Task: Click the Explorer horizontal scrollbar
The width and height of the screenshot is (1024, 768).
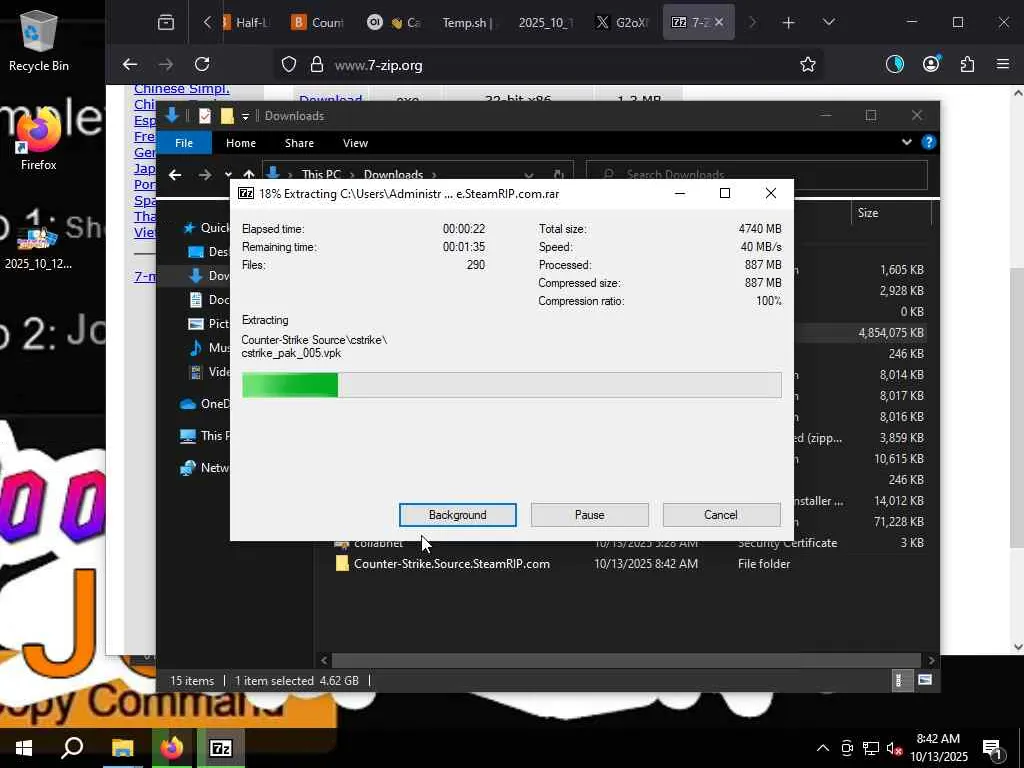Action: (x=627, y=660)
